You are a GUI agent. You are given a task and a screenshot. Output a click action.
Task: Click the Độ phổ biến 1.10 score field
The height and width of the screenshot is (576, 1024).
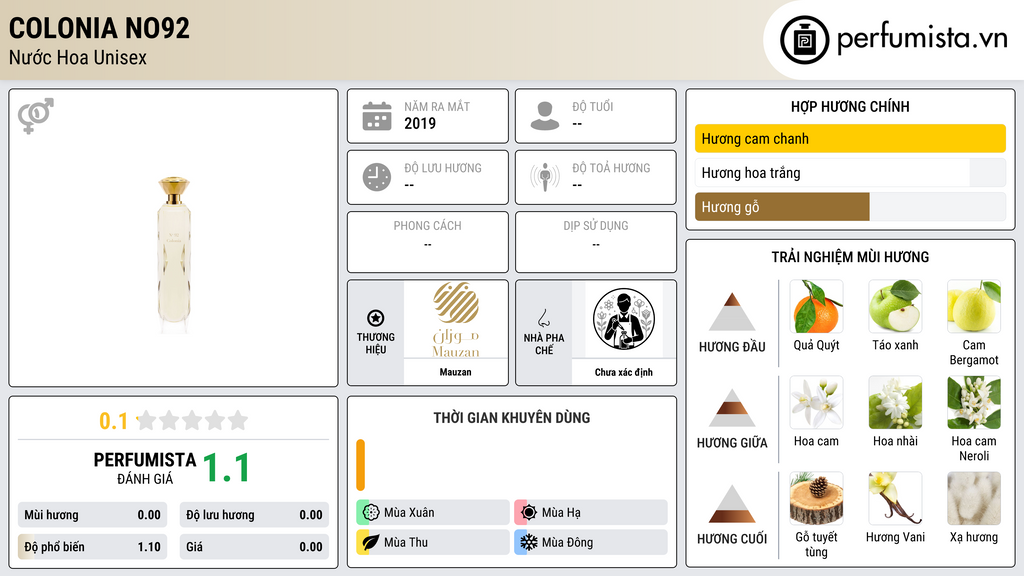92,547
